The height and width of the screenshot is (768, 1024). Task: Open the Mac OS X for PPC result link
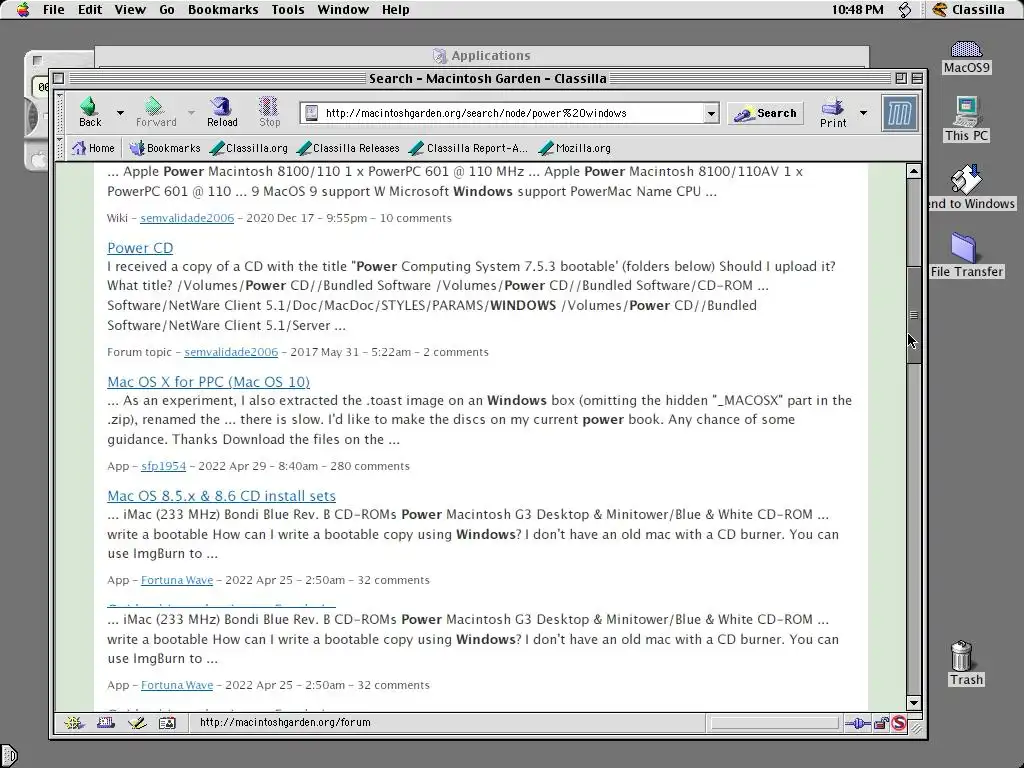point(208,381)
